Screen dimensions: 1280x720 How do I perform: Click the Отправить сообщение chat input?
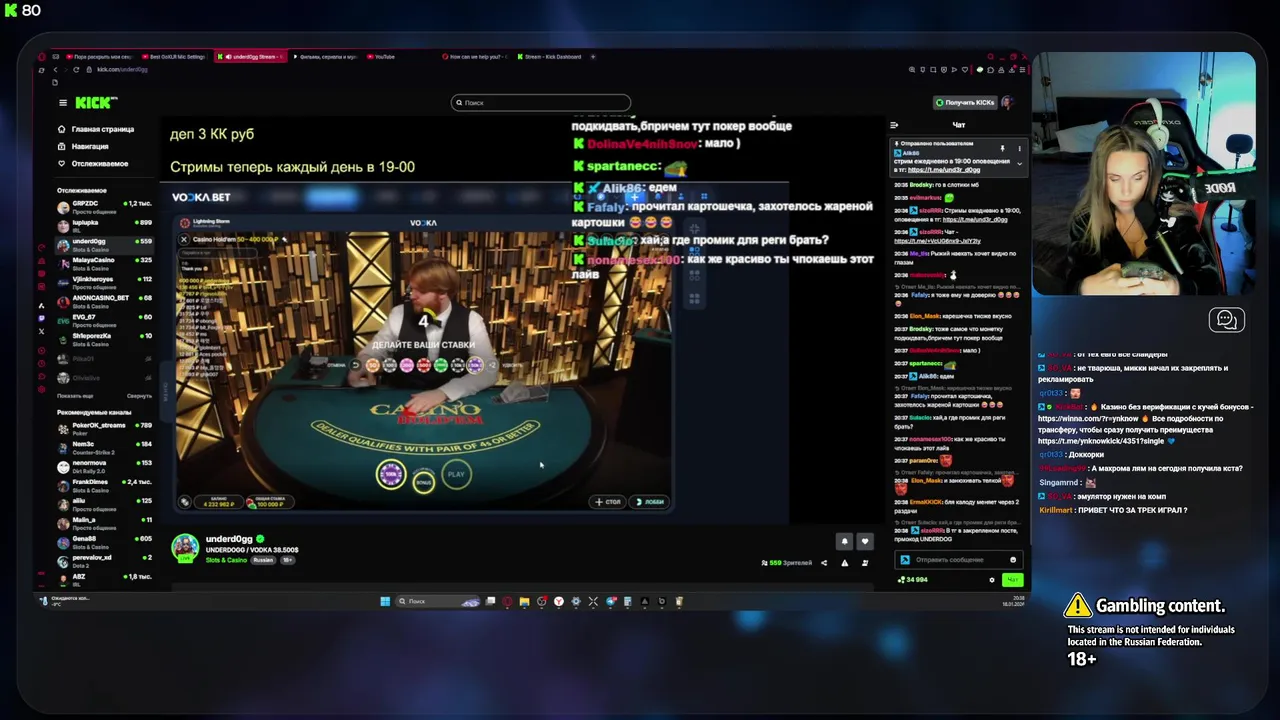957,560
